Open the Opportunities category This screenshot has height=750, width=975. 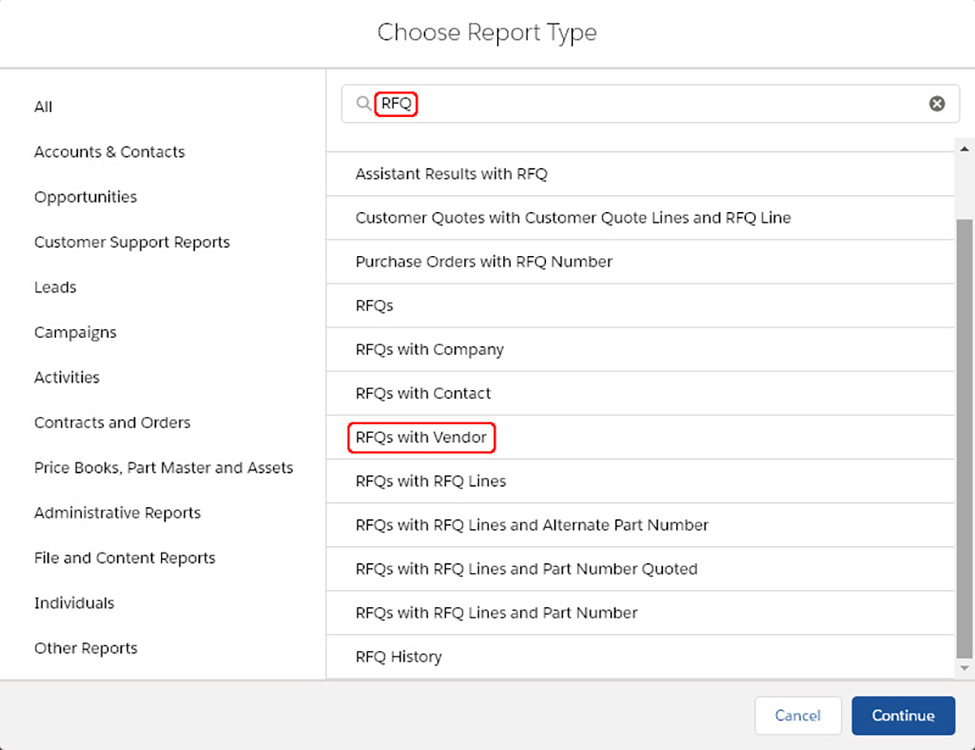pyautogui.click(x=85, y=196)
